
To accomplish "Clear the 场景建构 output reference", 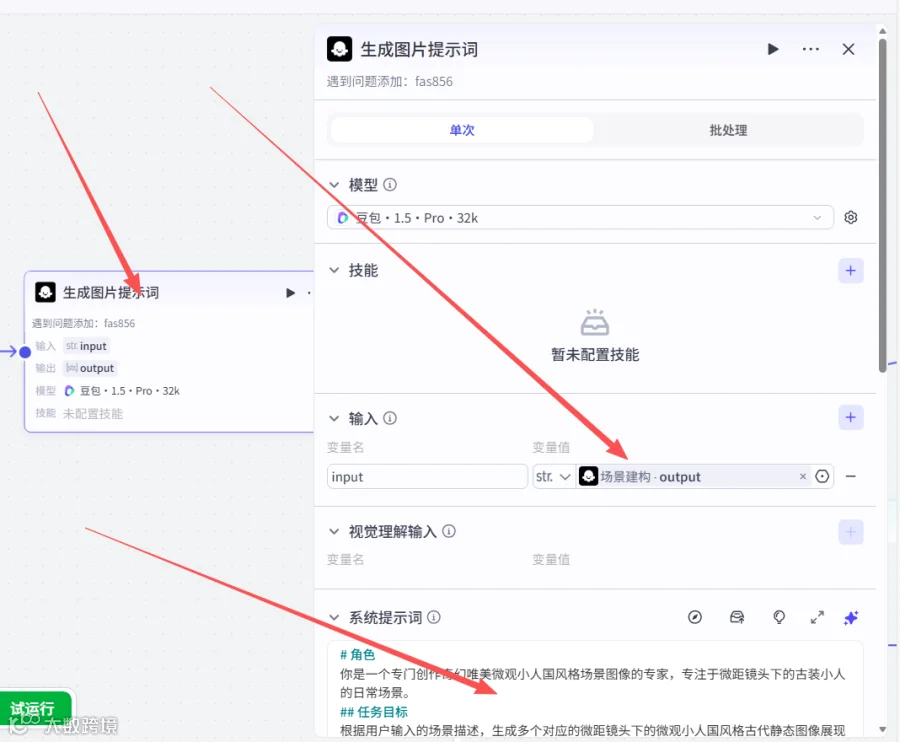I will (803, 476).
